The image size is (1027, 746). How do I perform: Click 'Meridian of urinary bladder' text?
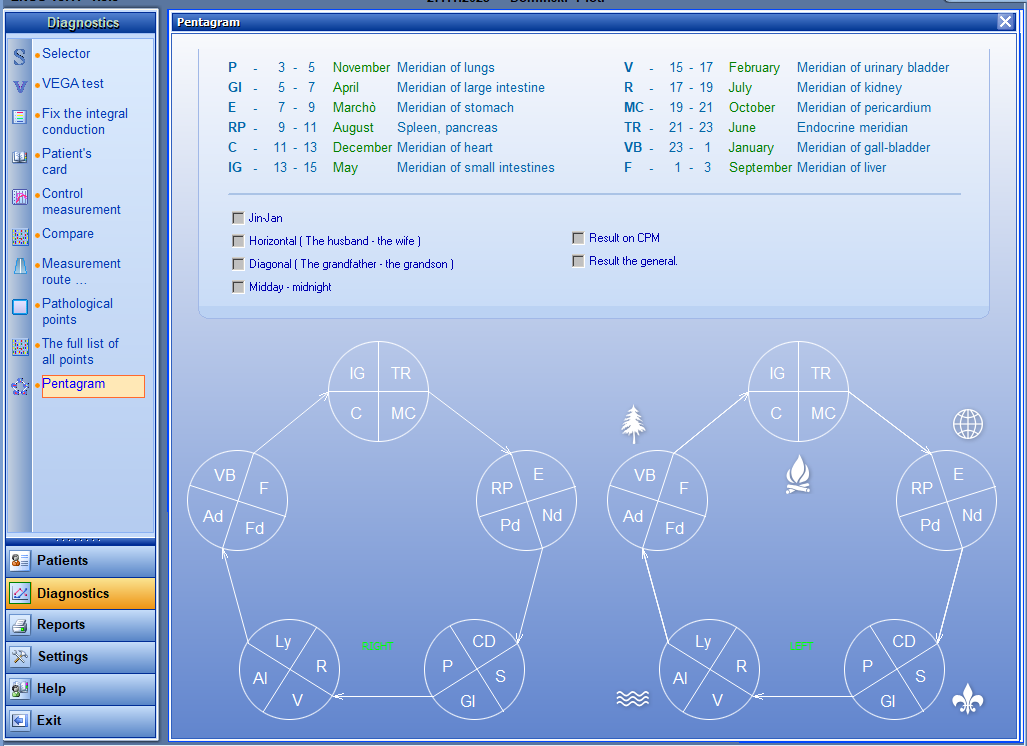point(872,67)
